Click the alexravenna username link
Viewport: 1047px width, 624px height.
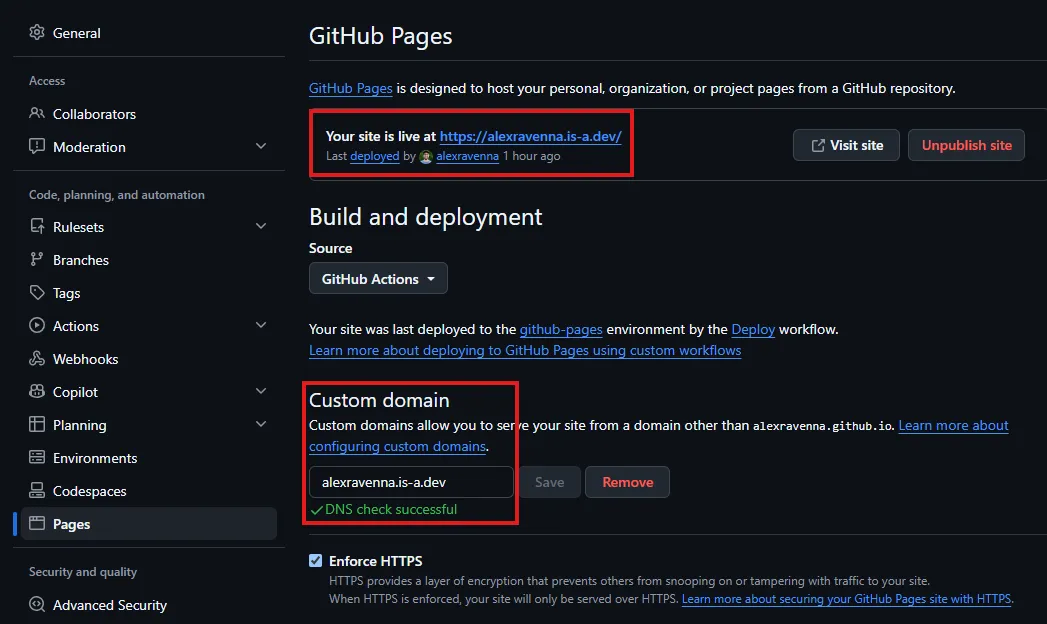pyautogui.click(x=467, y=156)
